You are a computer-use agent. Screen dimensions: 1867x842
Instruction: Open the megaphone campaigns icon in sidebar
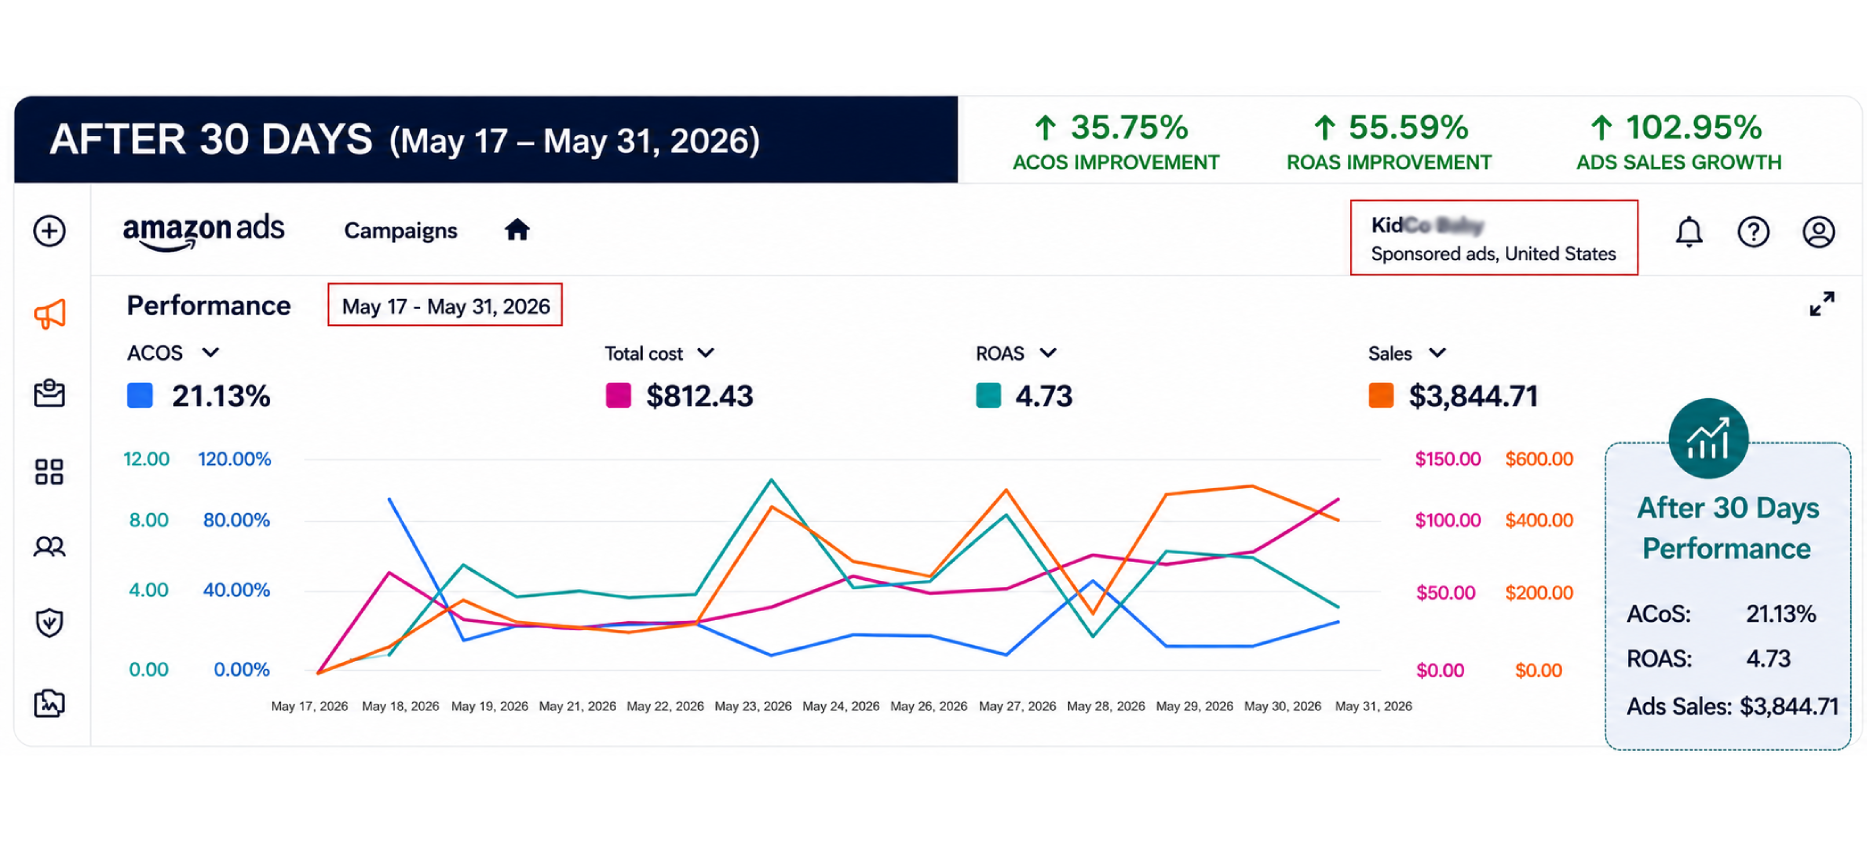[x=50, y=315]
